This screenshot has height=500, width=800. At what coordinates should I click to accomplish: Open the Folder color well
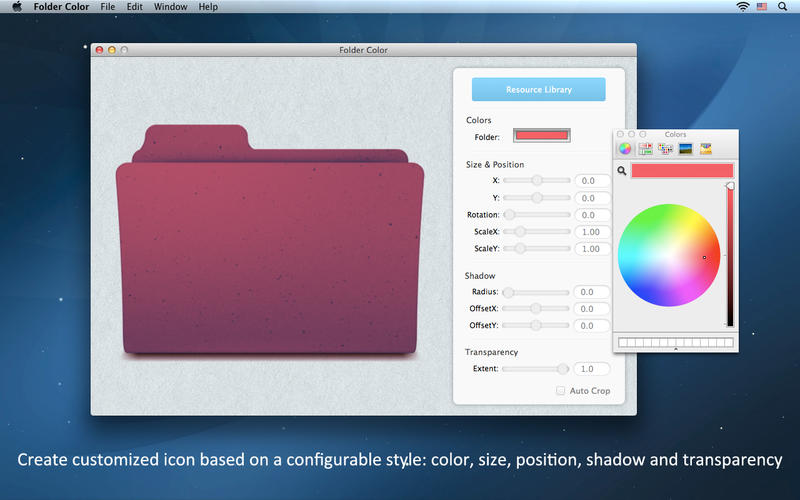coord(541,135)
